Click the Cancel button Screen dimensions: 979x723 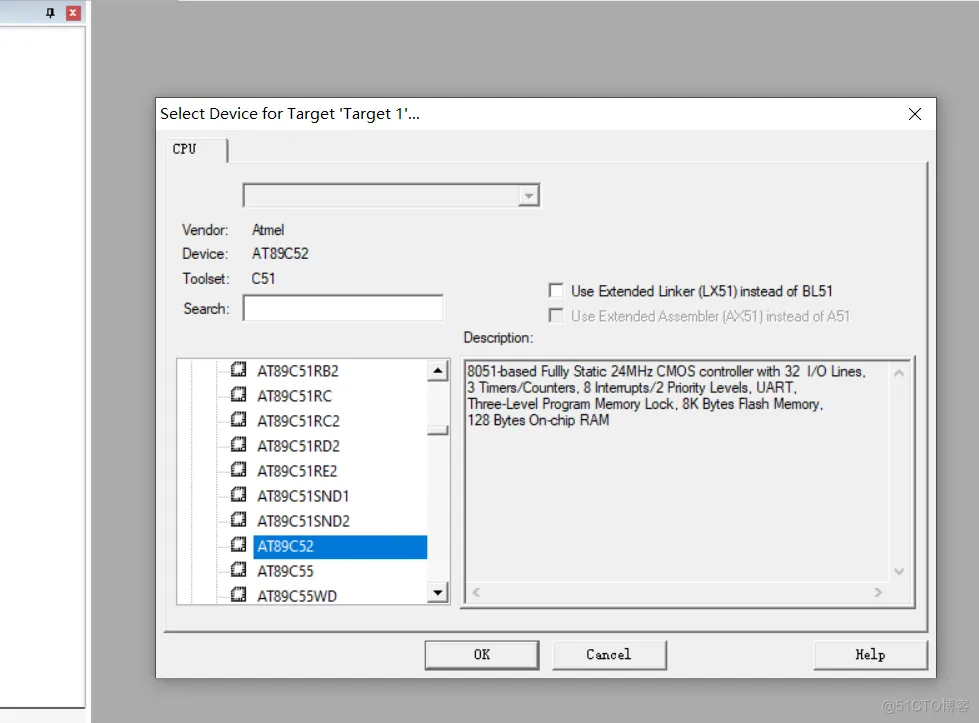click(x=609, y=655)
